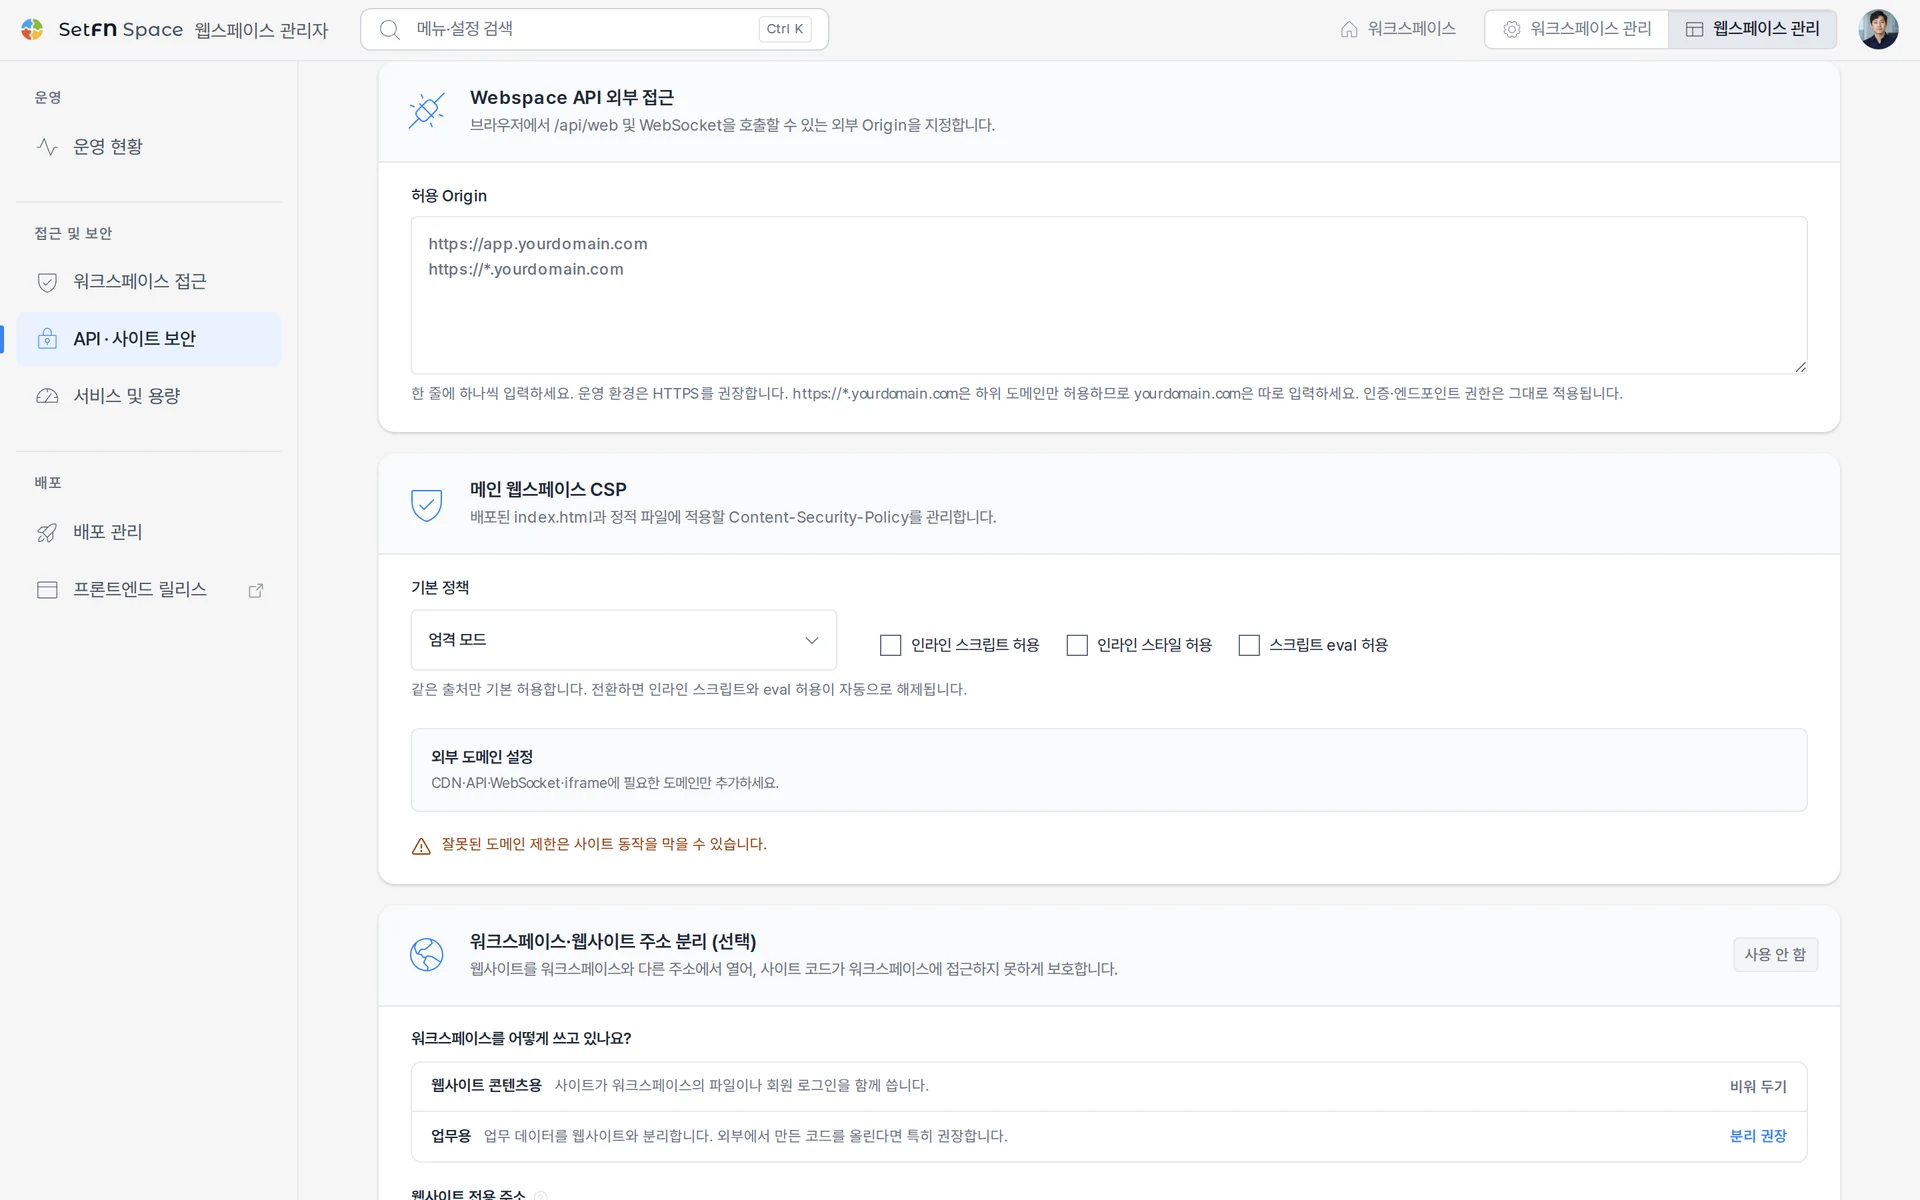The height and width of the screenshot is (1200, 1920).
Task: Enable 스크립트 eval 허용 checkbox
Action: pos(1249,645)
